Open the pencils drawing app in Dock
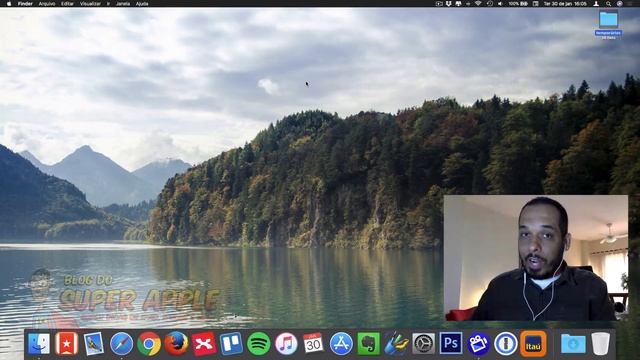This screenshot has height=360, width=640. coord(396,344)
